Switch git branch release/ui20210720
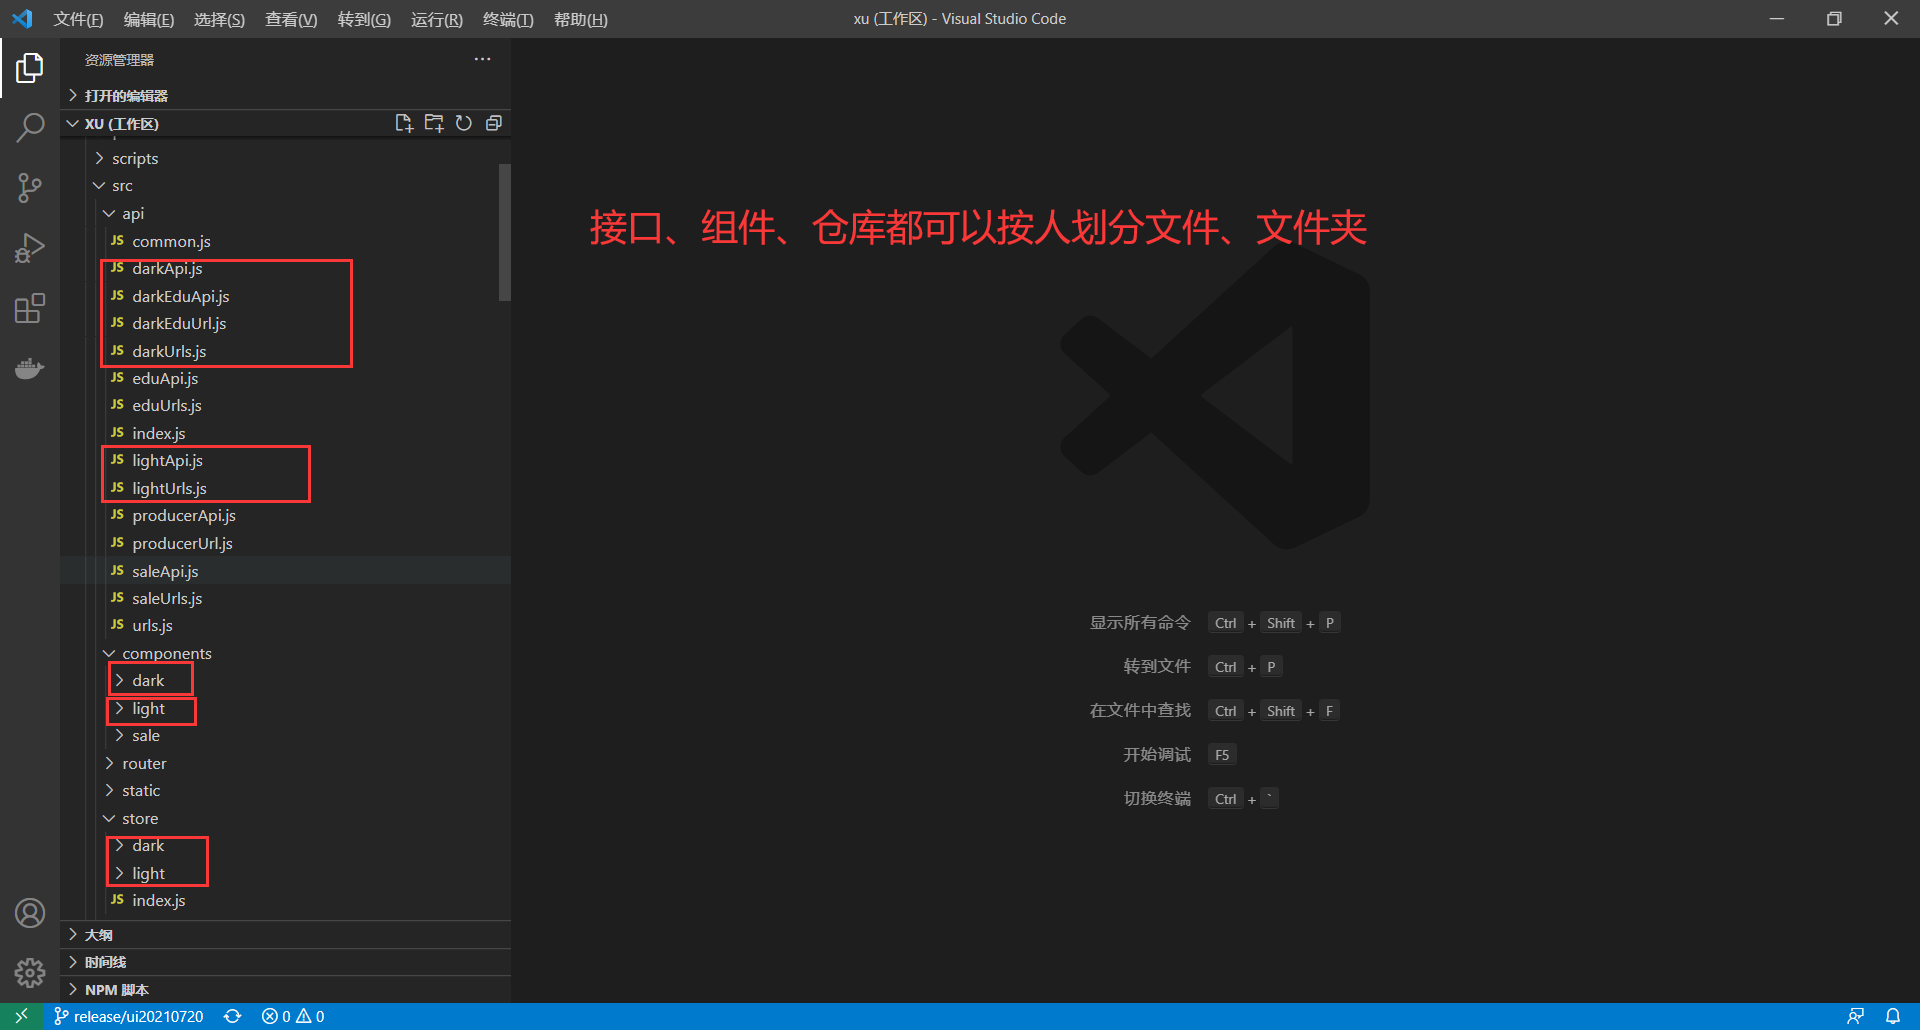Viewport: 1920px width, 1030px height. 129,1016
